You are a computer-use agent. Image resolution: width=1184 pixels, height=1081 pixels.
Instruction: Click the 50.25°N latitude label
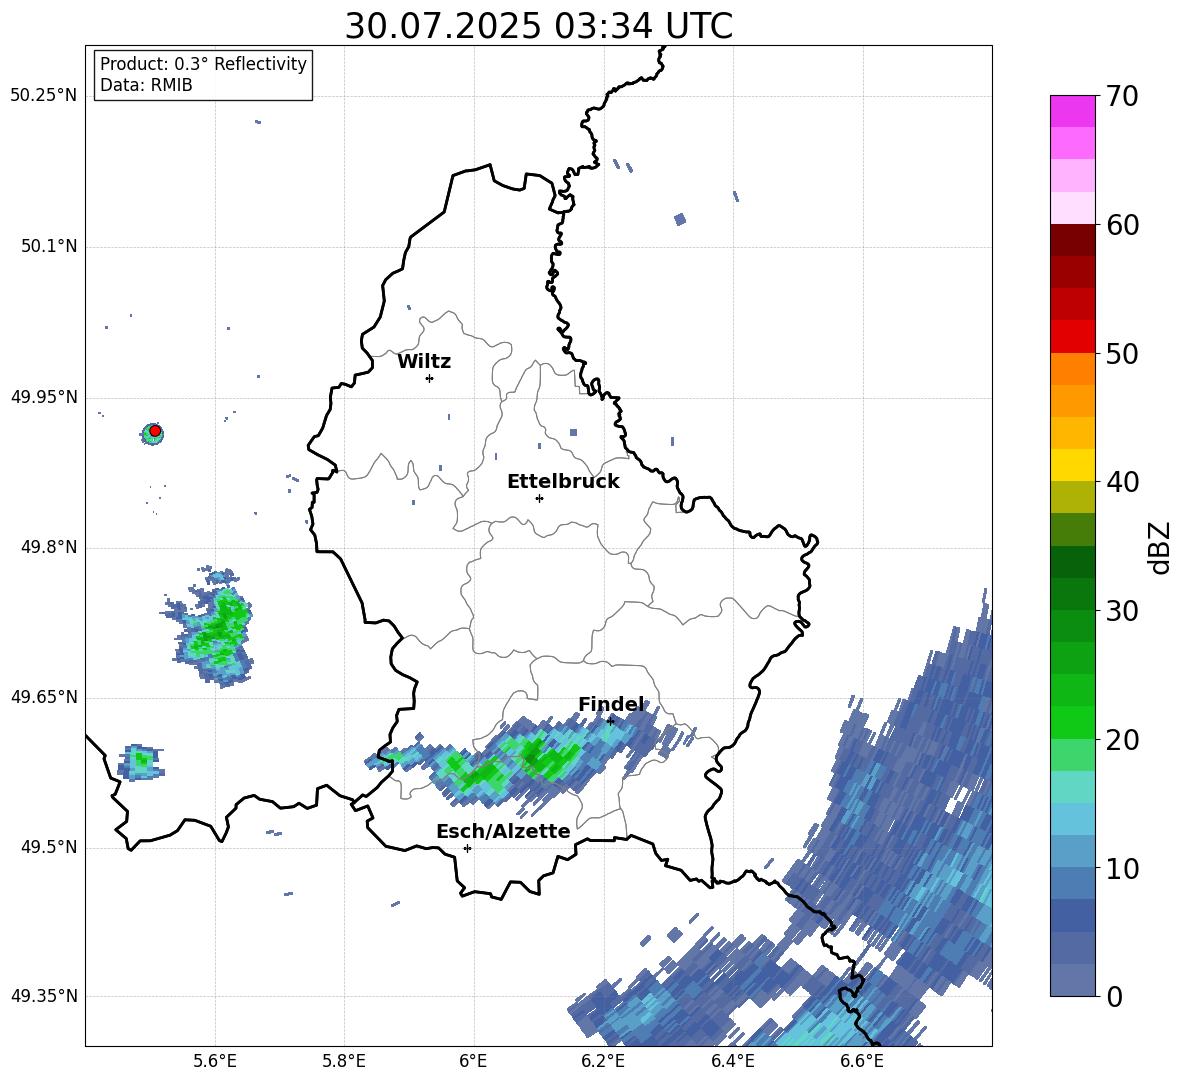(44, 96)
